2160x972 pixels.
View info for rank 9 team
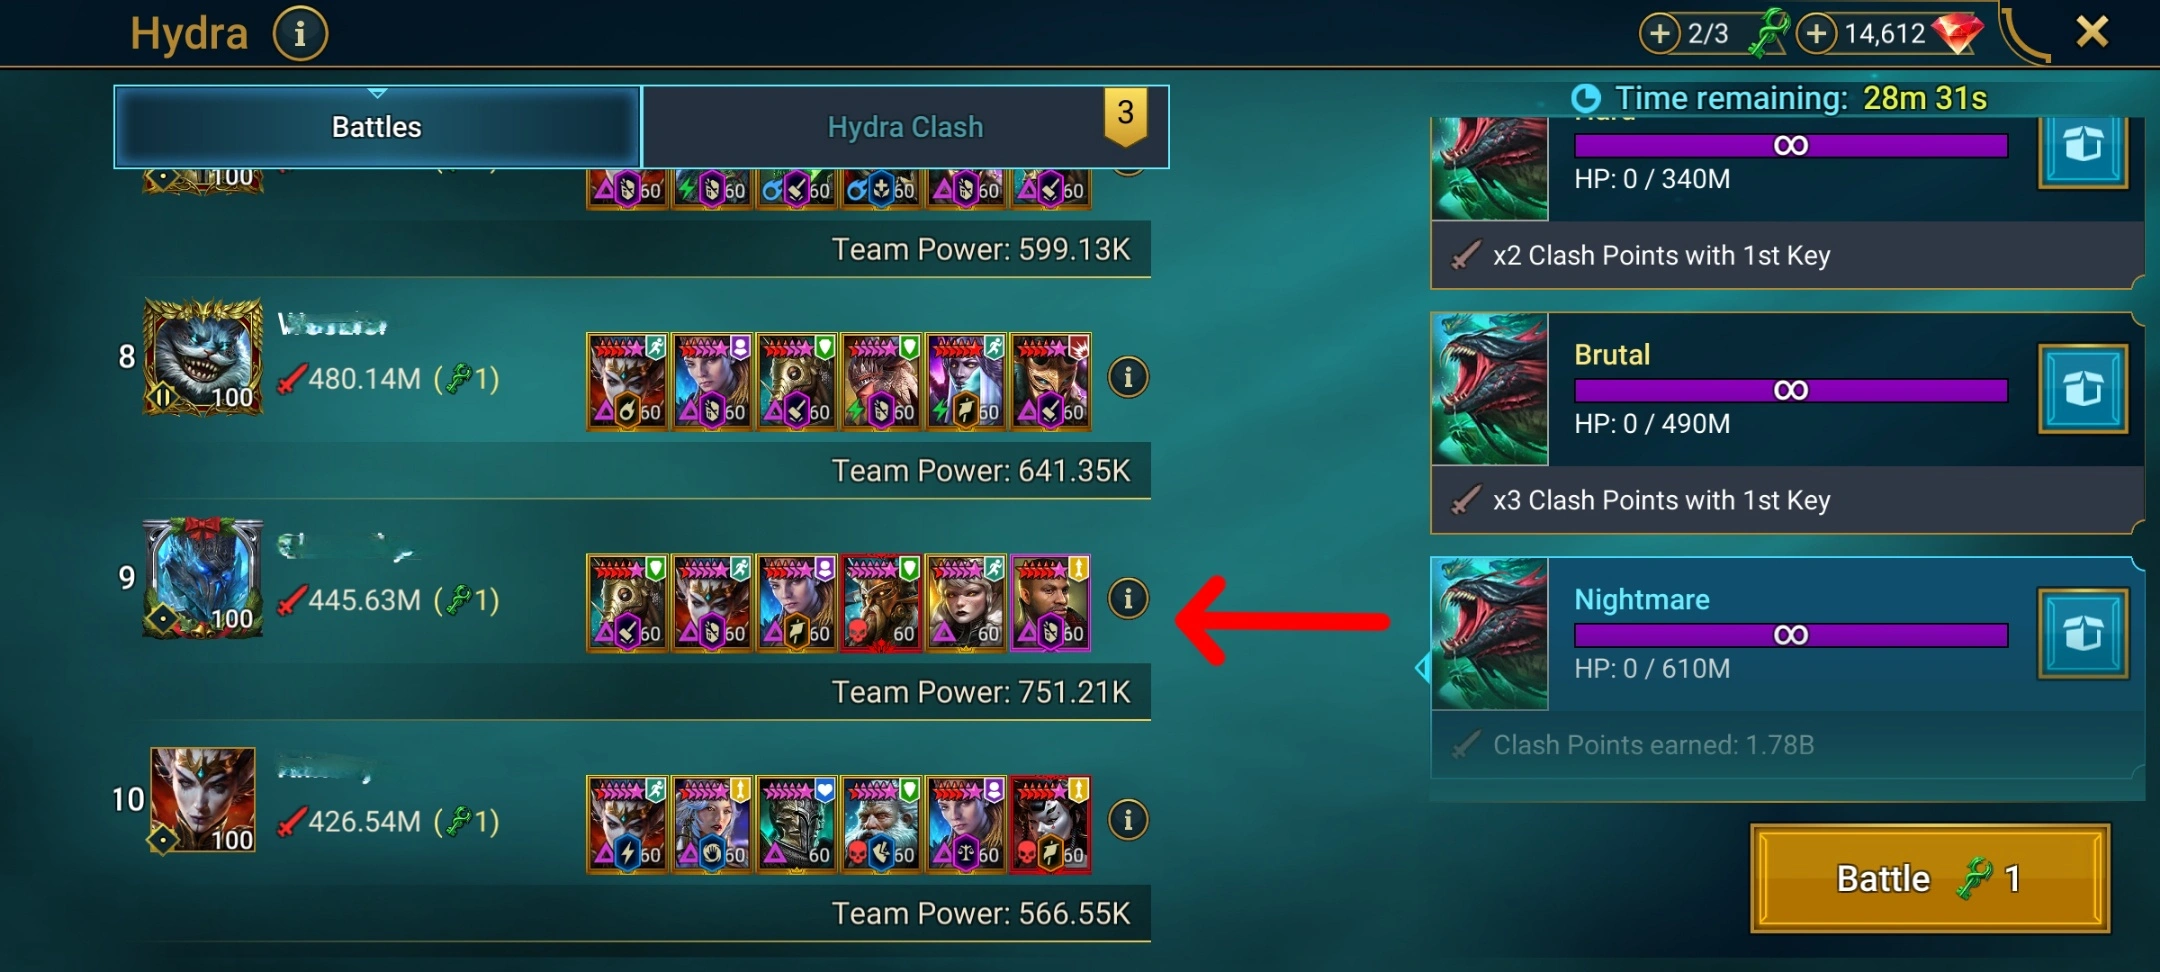point(1128,598)
